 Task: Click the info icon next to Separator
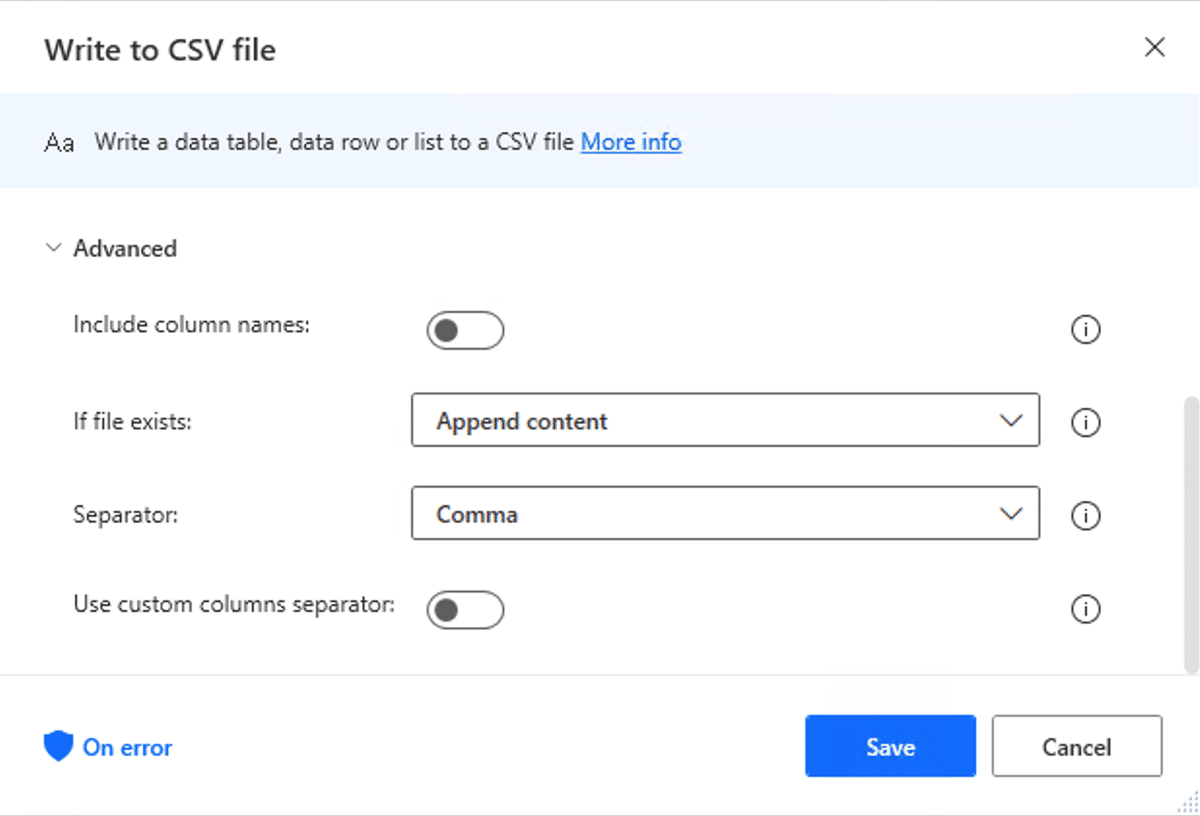(x=1085, y=516)
